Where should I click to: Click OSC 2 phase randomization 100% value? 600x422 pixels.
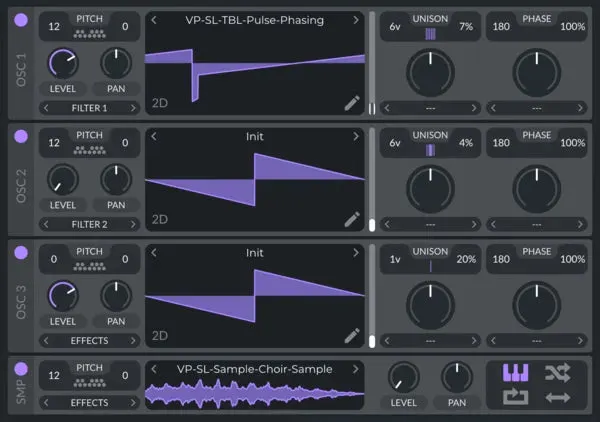pyautogui.click(x=573, y=143)
